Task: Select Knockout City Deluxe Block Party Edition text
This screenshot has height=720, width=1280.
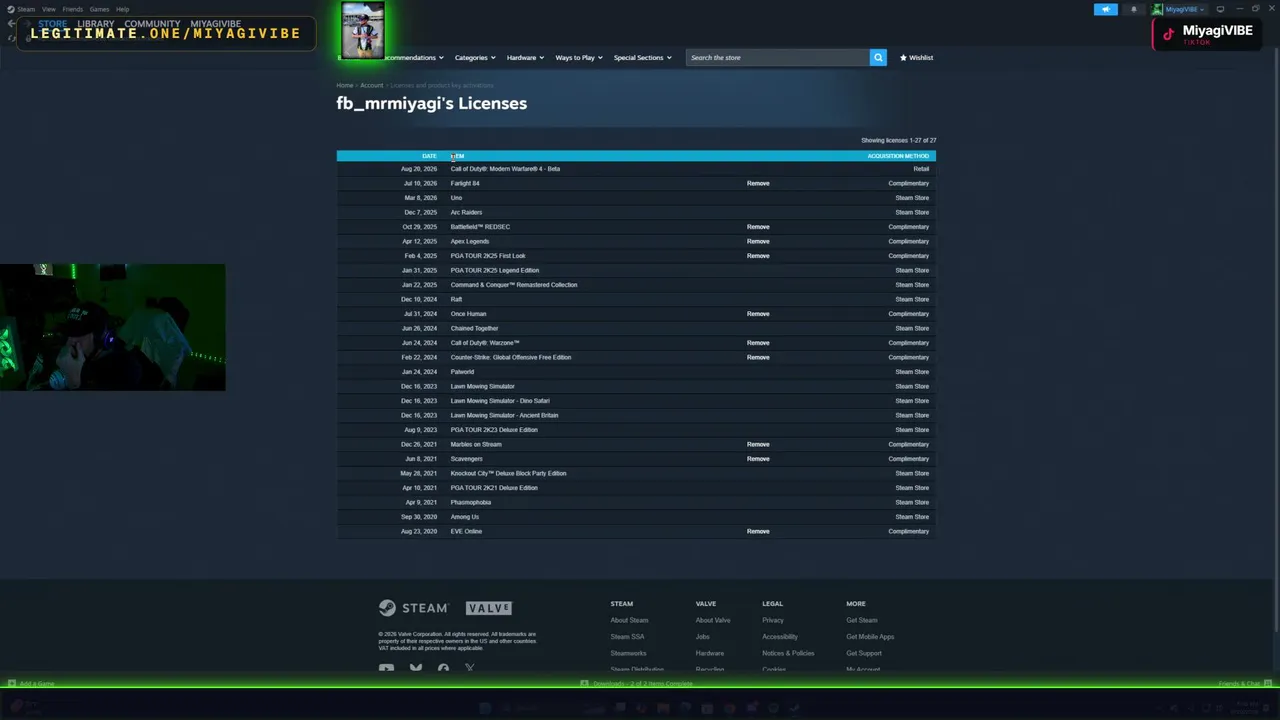Action: coord(508,473)
